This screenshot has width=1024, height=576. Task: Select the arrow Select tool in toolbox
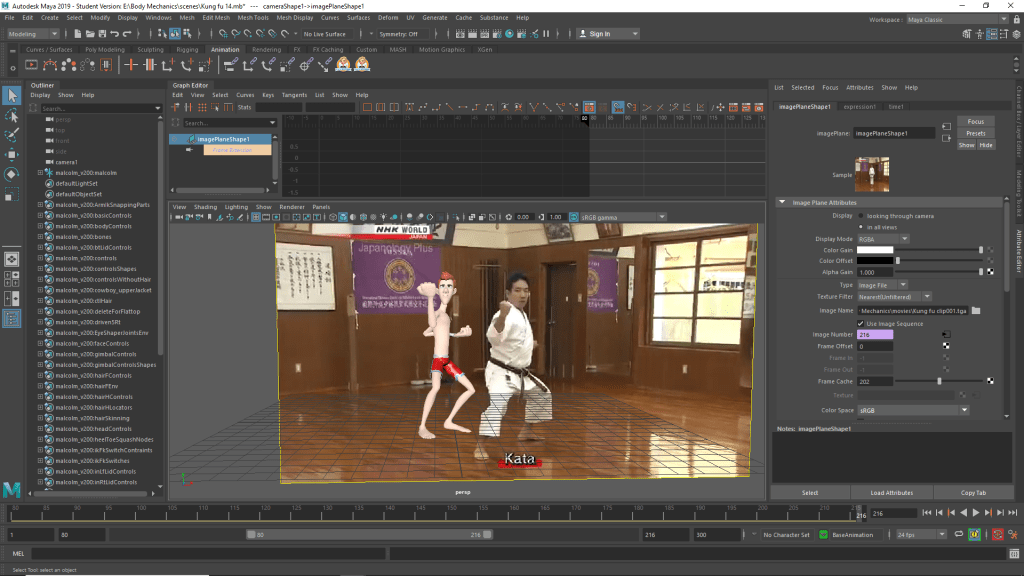tap(12, 96)
